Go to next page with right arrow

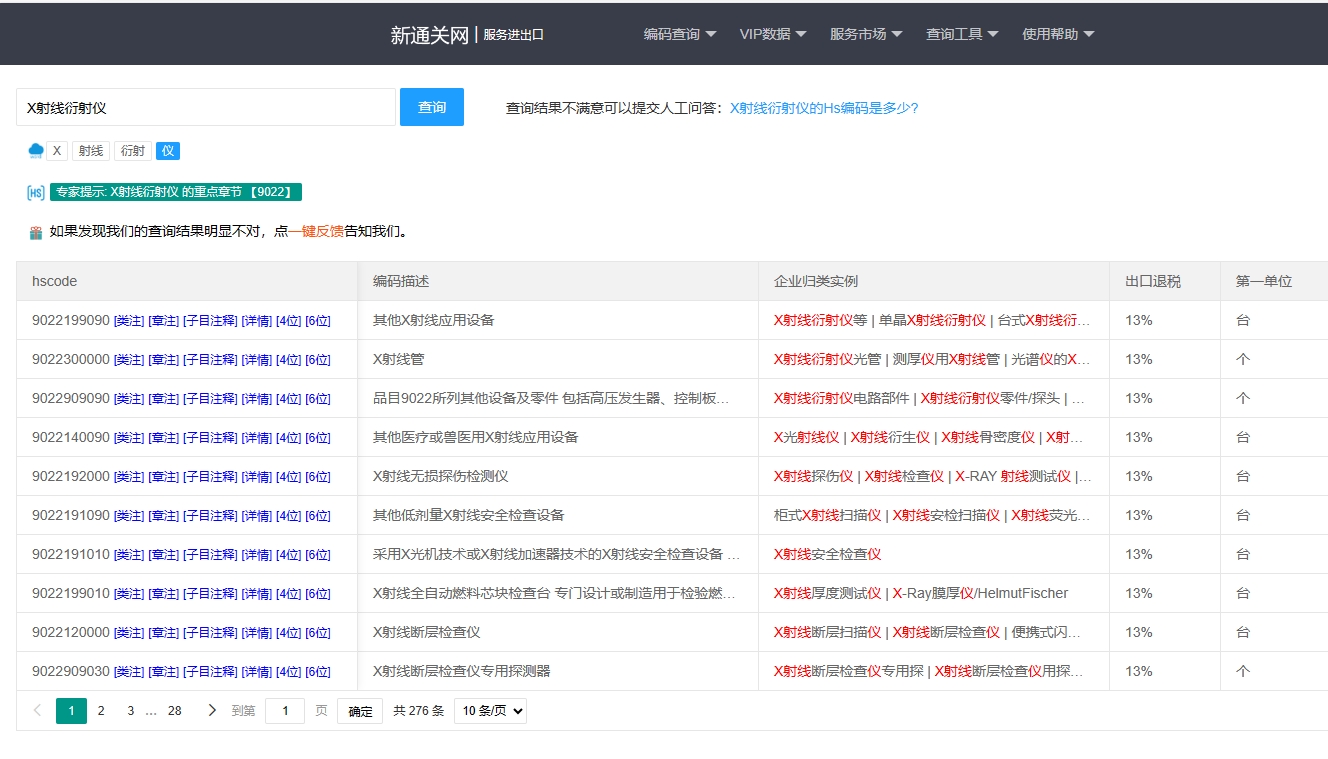[x=212, y=711]
